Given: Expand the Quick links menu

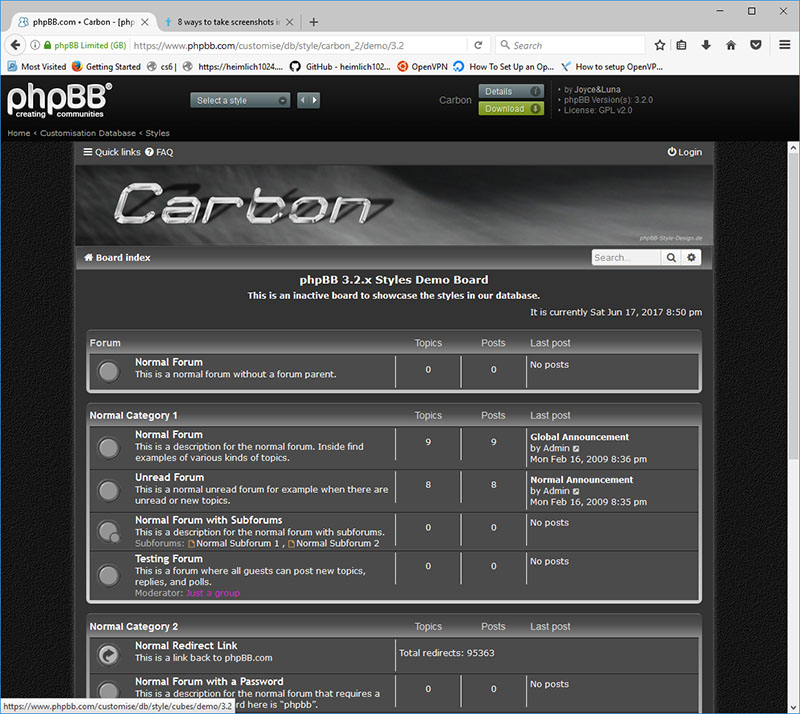Looking at the screenshot, I should pos(112,152).
